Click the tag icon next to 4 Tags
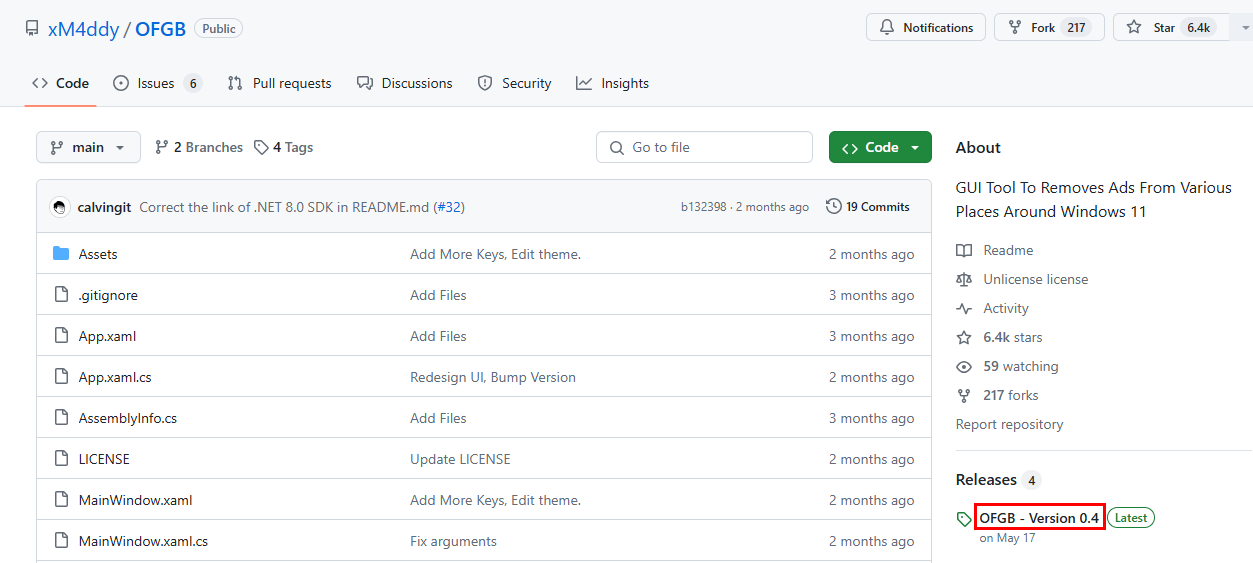This screenshot has height=563, width=1253. [x=261, y=147]
